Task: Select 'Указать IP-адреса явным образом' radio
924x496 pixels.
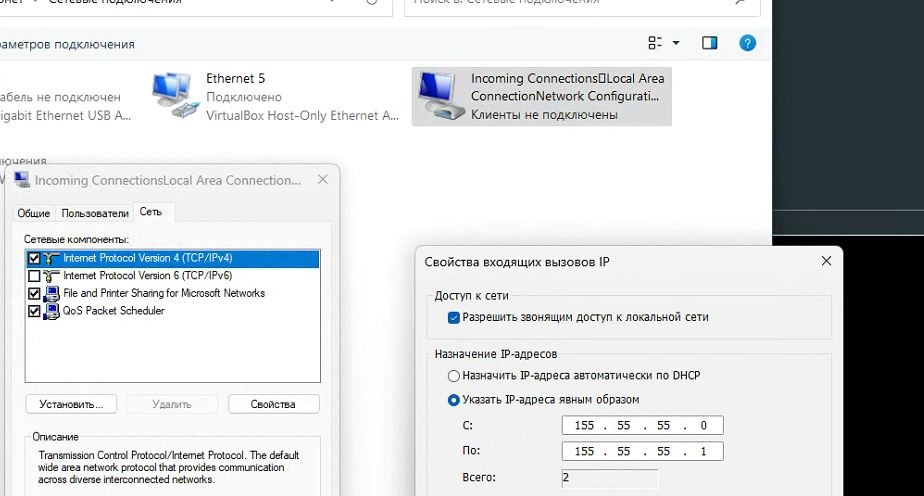Action: click(454, 400)
